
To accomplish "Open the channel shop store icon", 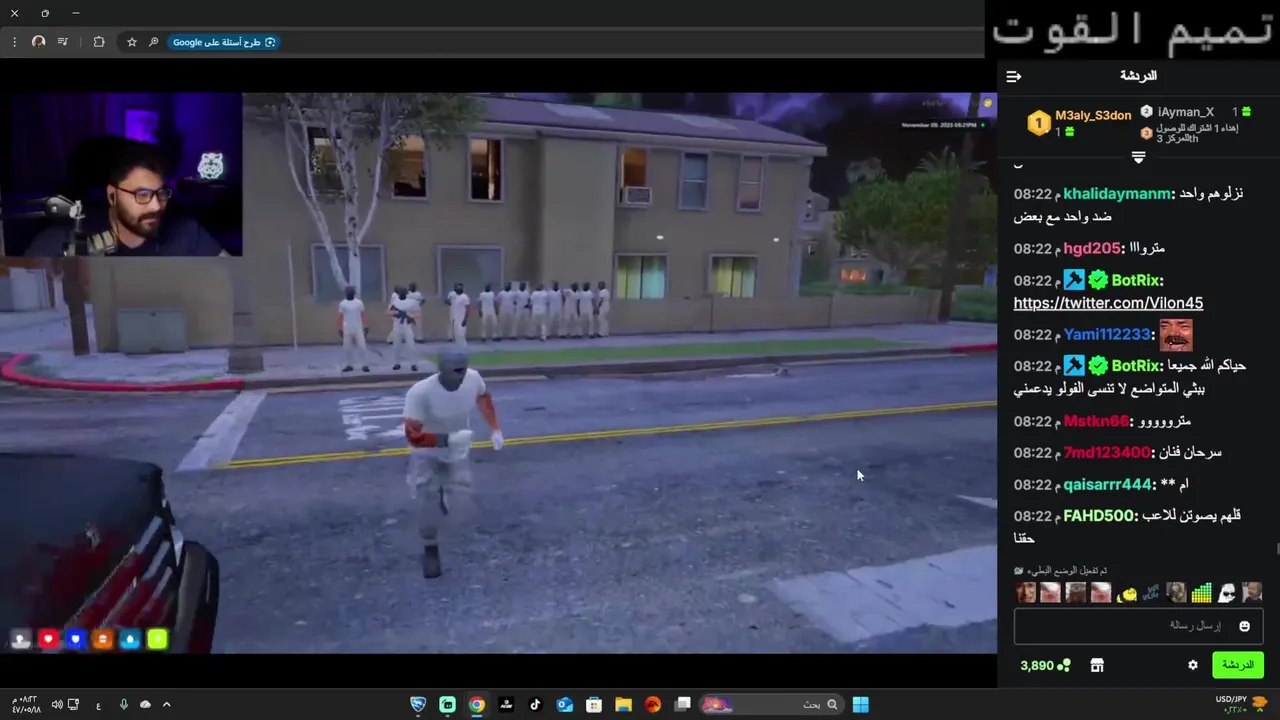I will [1097, 665].
